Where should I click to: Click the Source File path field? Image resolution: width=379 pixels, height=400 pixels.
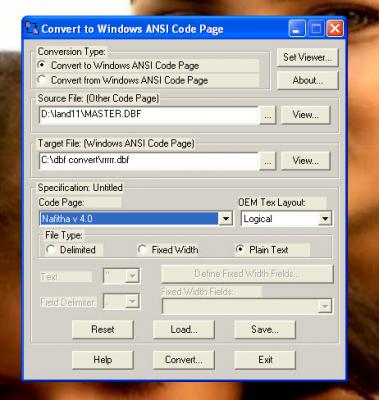coord(149,115)
